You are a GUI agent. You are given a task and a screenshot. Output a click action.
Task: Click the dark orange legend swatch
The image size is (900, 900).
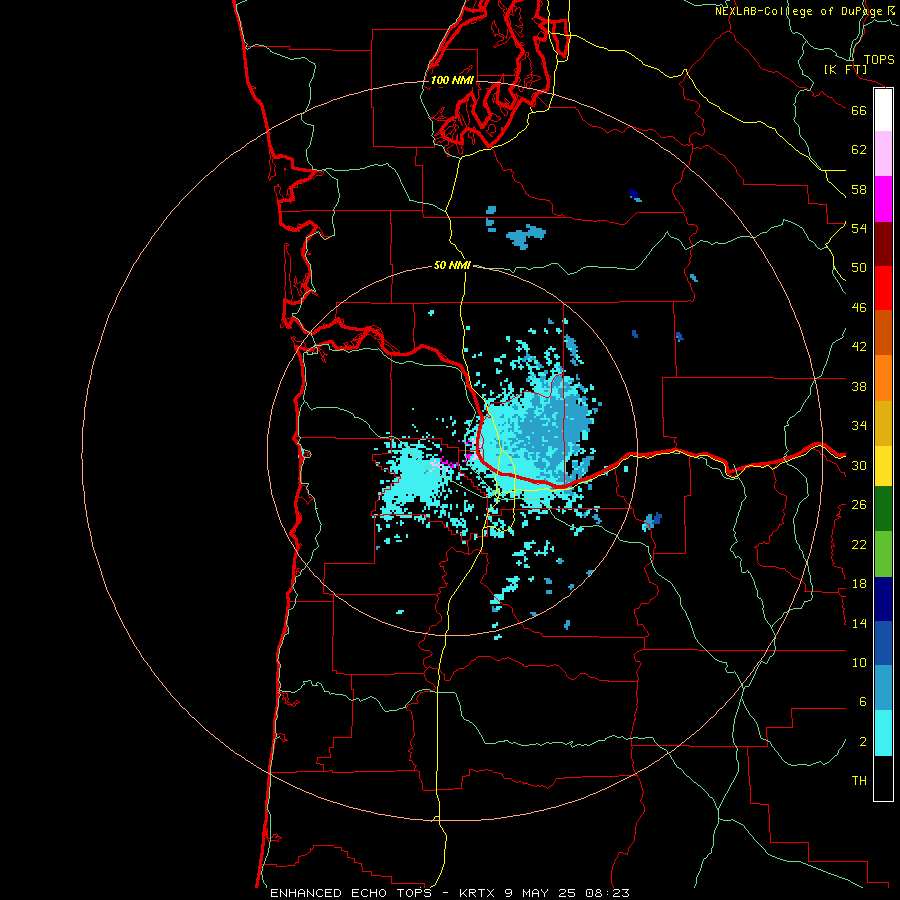tap(883, 333)
